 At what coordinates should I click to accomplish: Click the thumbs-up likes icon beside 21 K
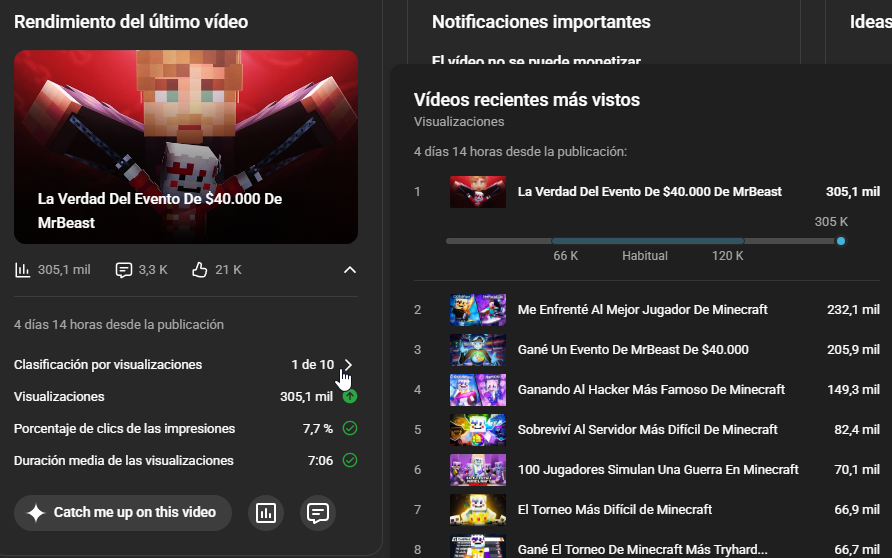(x=200, y=270)
